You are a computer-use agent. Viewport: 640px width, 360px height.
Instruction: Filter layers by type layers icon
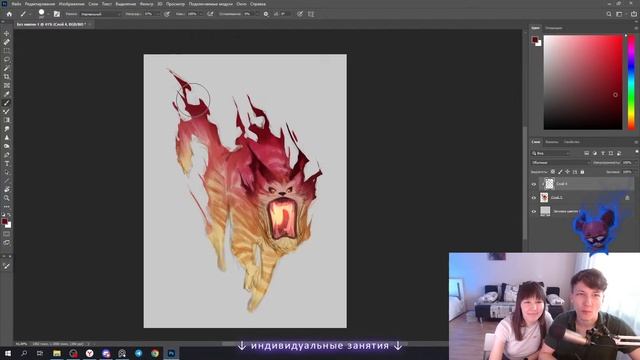click(603, 153)
